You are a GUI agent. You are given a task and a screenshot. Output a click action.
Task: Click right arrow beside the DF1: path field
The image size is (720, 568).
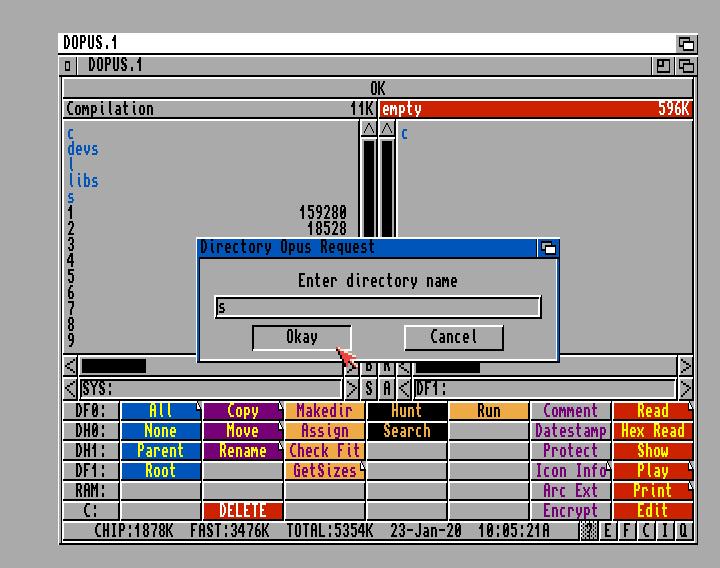[685, 389]
